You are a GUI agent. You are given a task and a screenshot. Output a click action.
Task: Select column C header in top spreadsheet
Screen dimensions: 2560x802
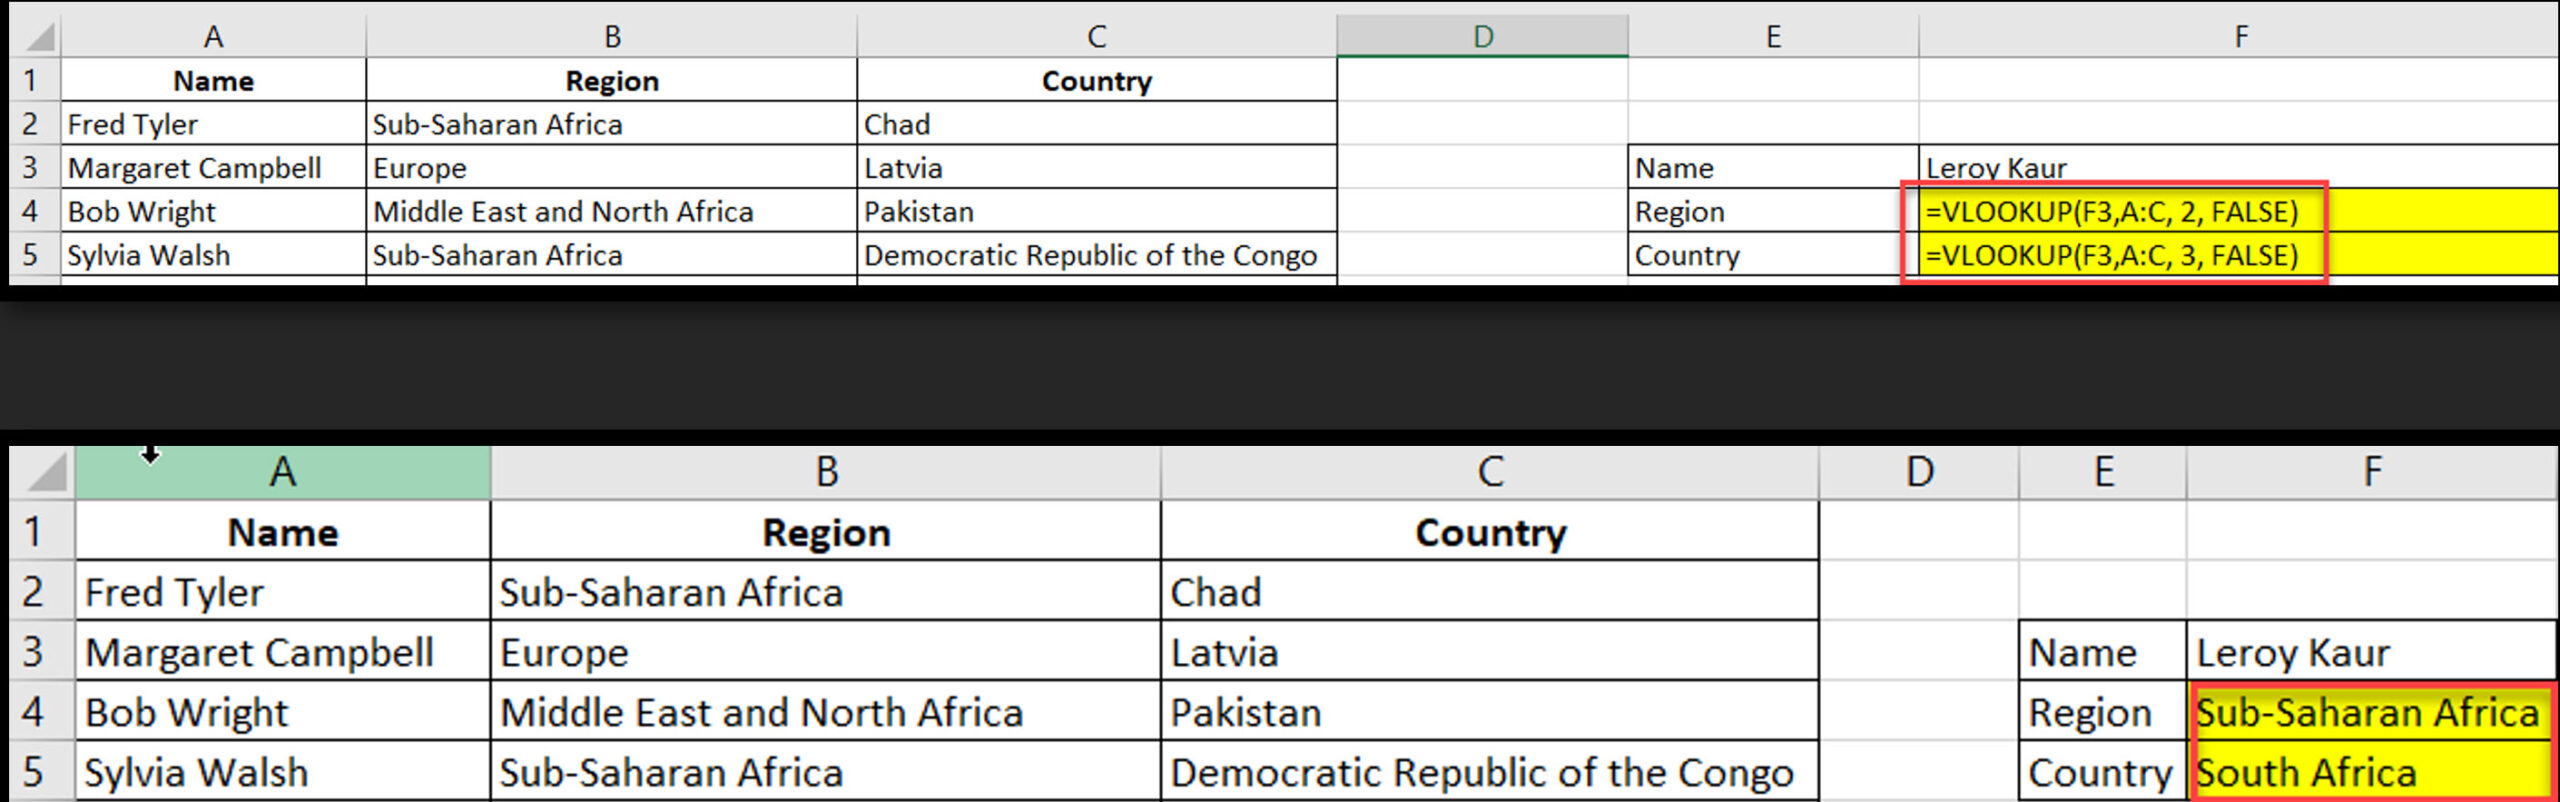[1096, 36]
